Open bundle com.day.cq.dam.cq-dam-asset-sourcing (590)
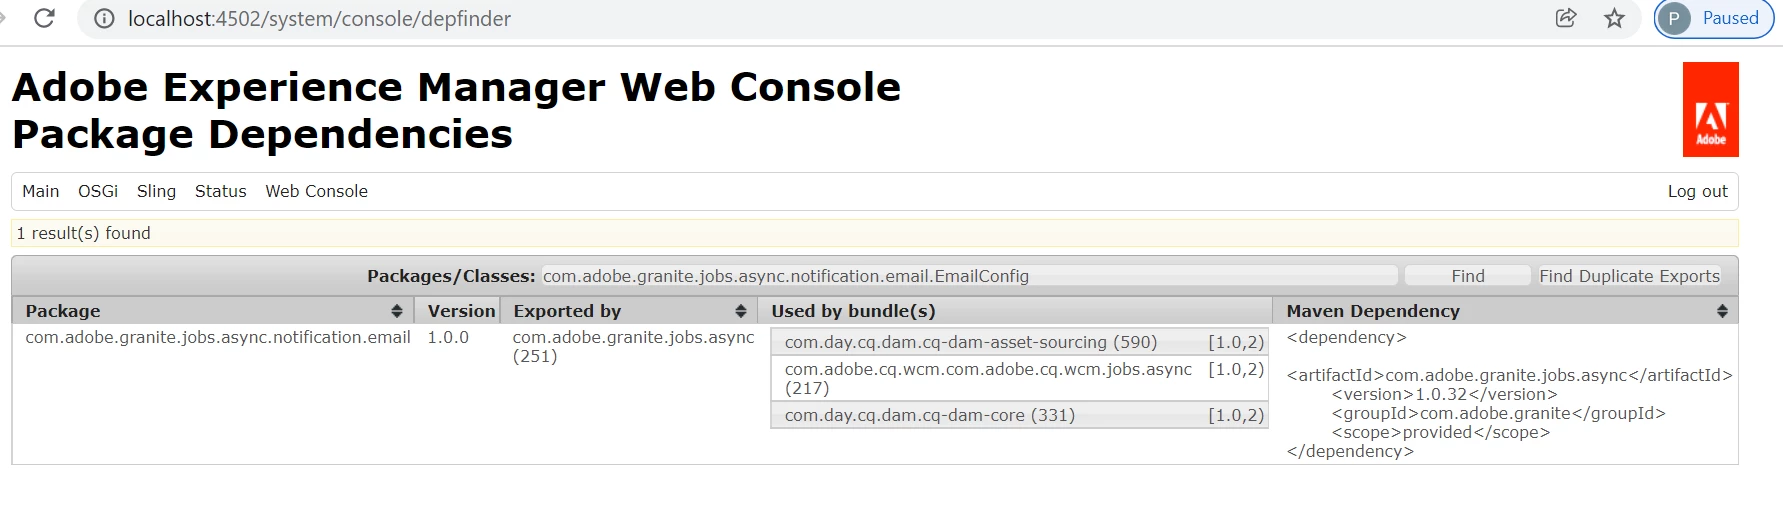This screenshot has height=516, width=1783. [971, 342]
